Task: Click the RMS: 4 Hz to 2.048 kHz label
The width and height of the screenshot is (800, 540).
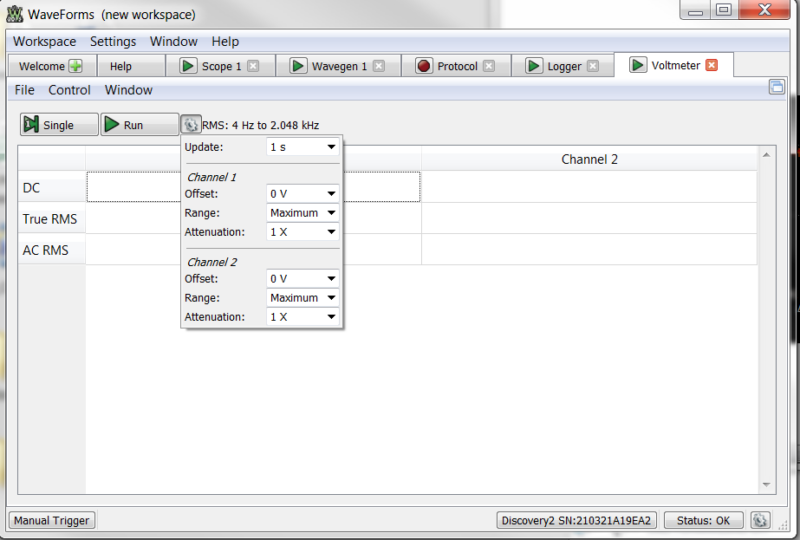Action: [x=260, y=125]
